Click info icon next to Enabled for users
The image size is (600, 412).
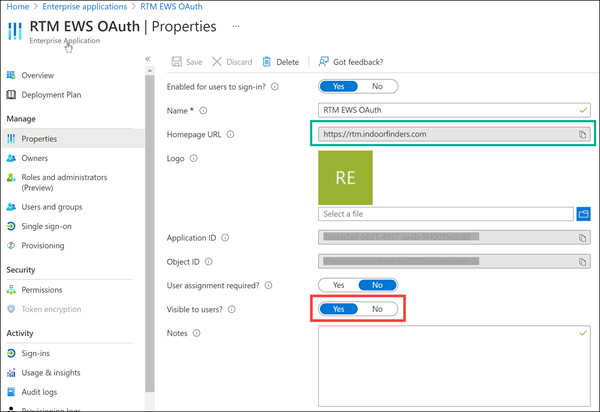click(x=275, y=87)
